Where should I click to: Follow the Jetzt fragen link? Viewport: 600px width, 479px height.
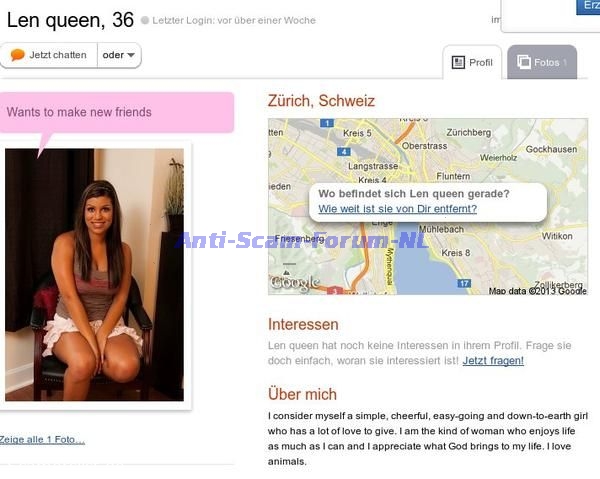coord(493,361)
